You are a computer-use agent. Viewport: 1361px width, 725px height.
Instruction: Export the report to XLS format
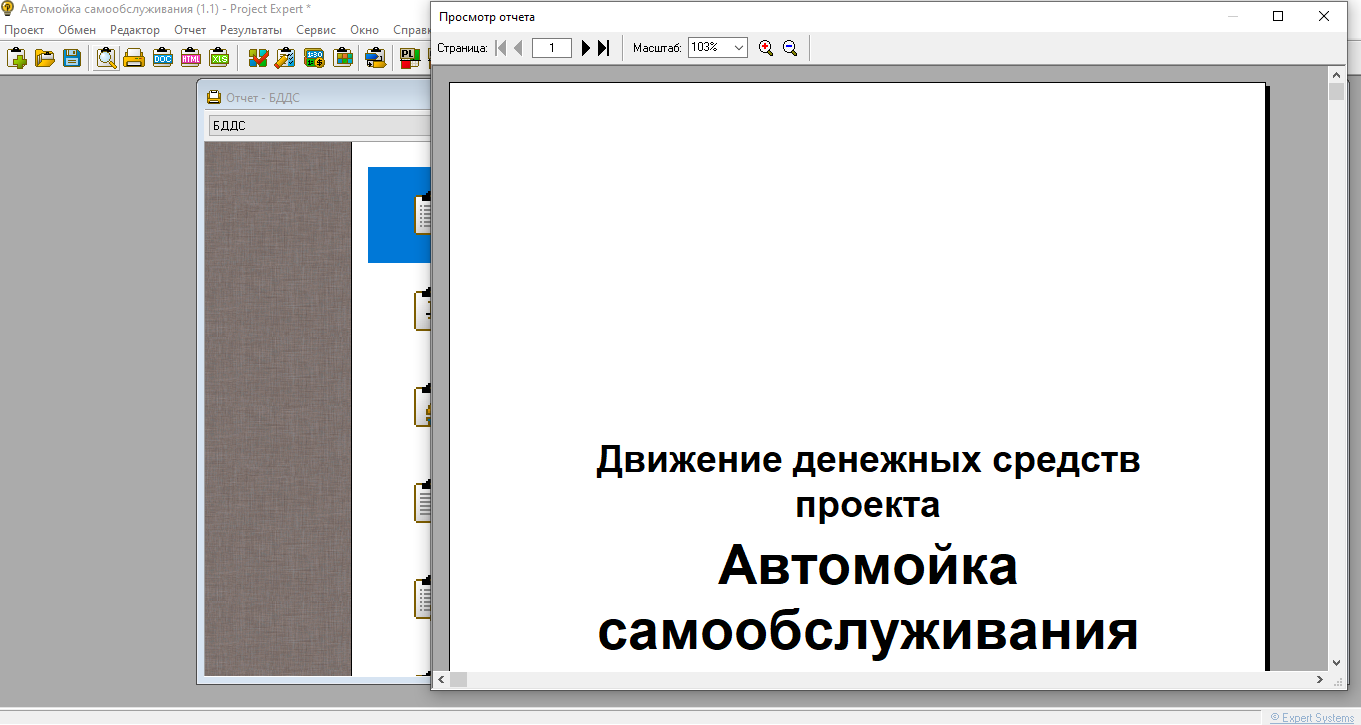point(219,58)
